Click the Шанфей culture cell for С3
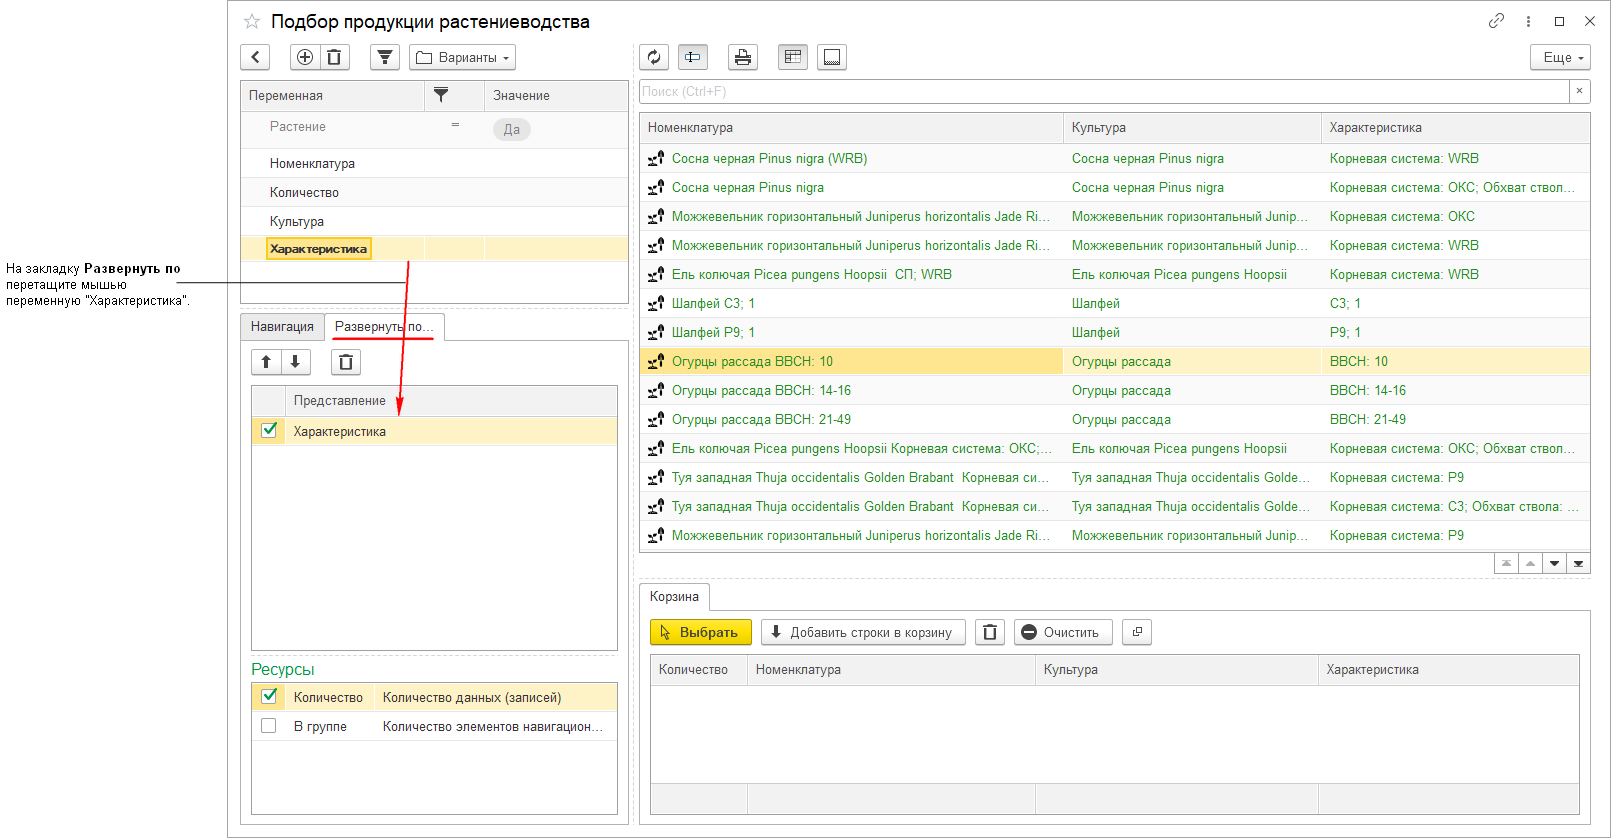This screenshot has height=838, width=1611. point(1192,303)
